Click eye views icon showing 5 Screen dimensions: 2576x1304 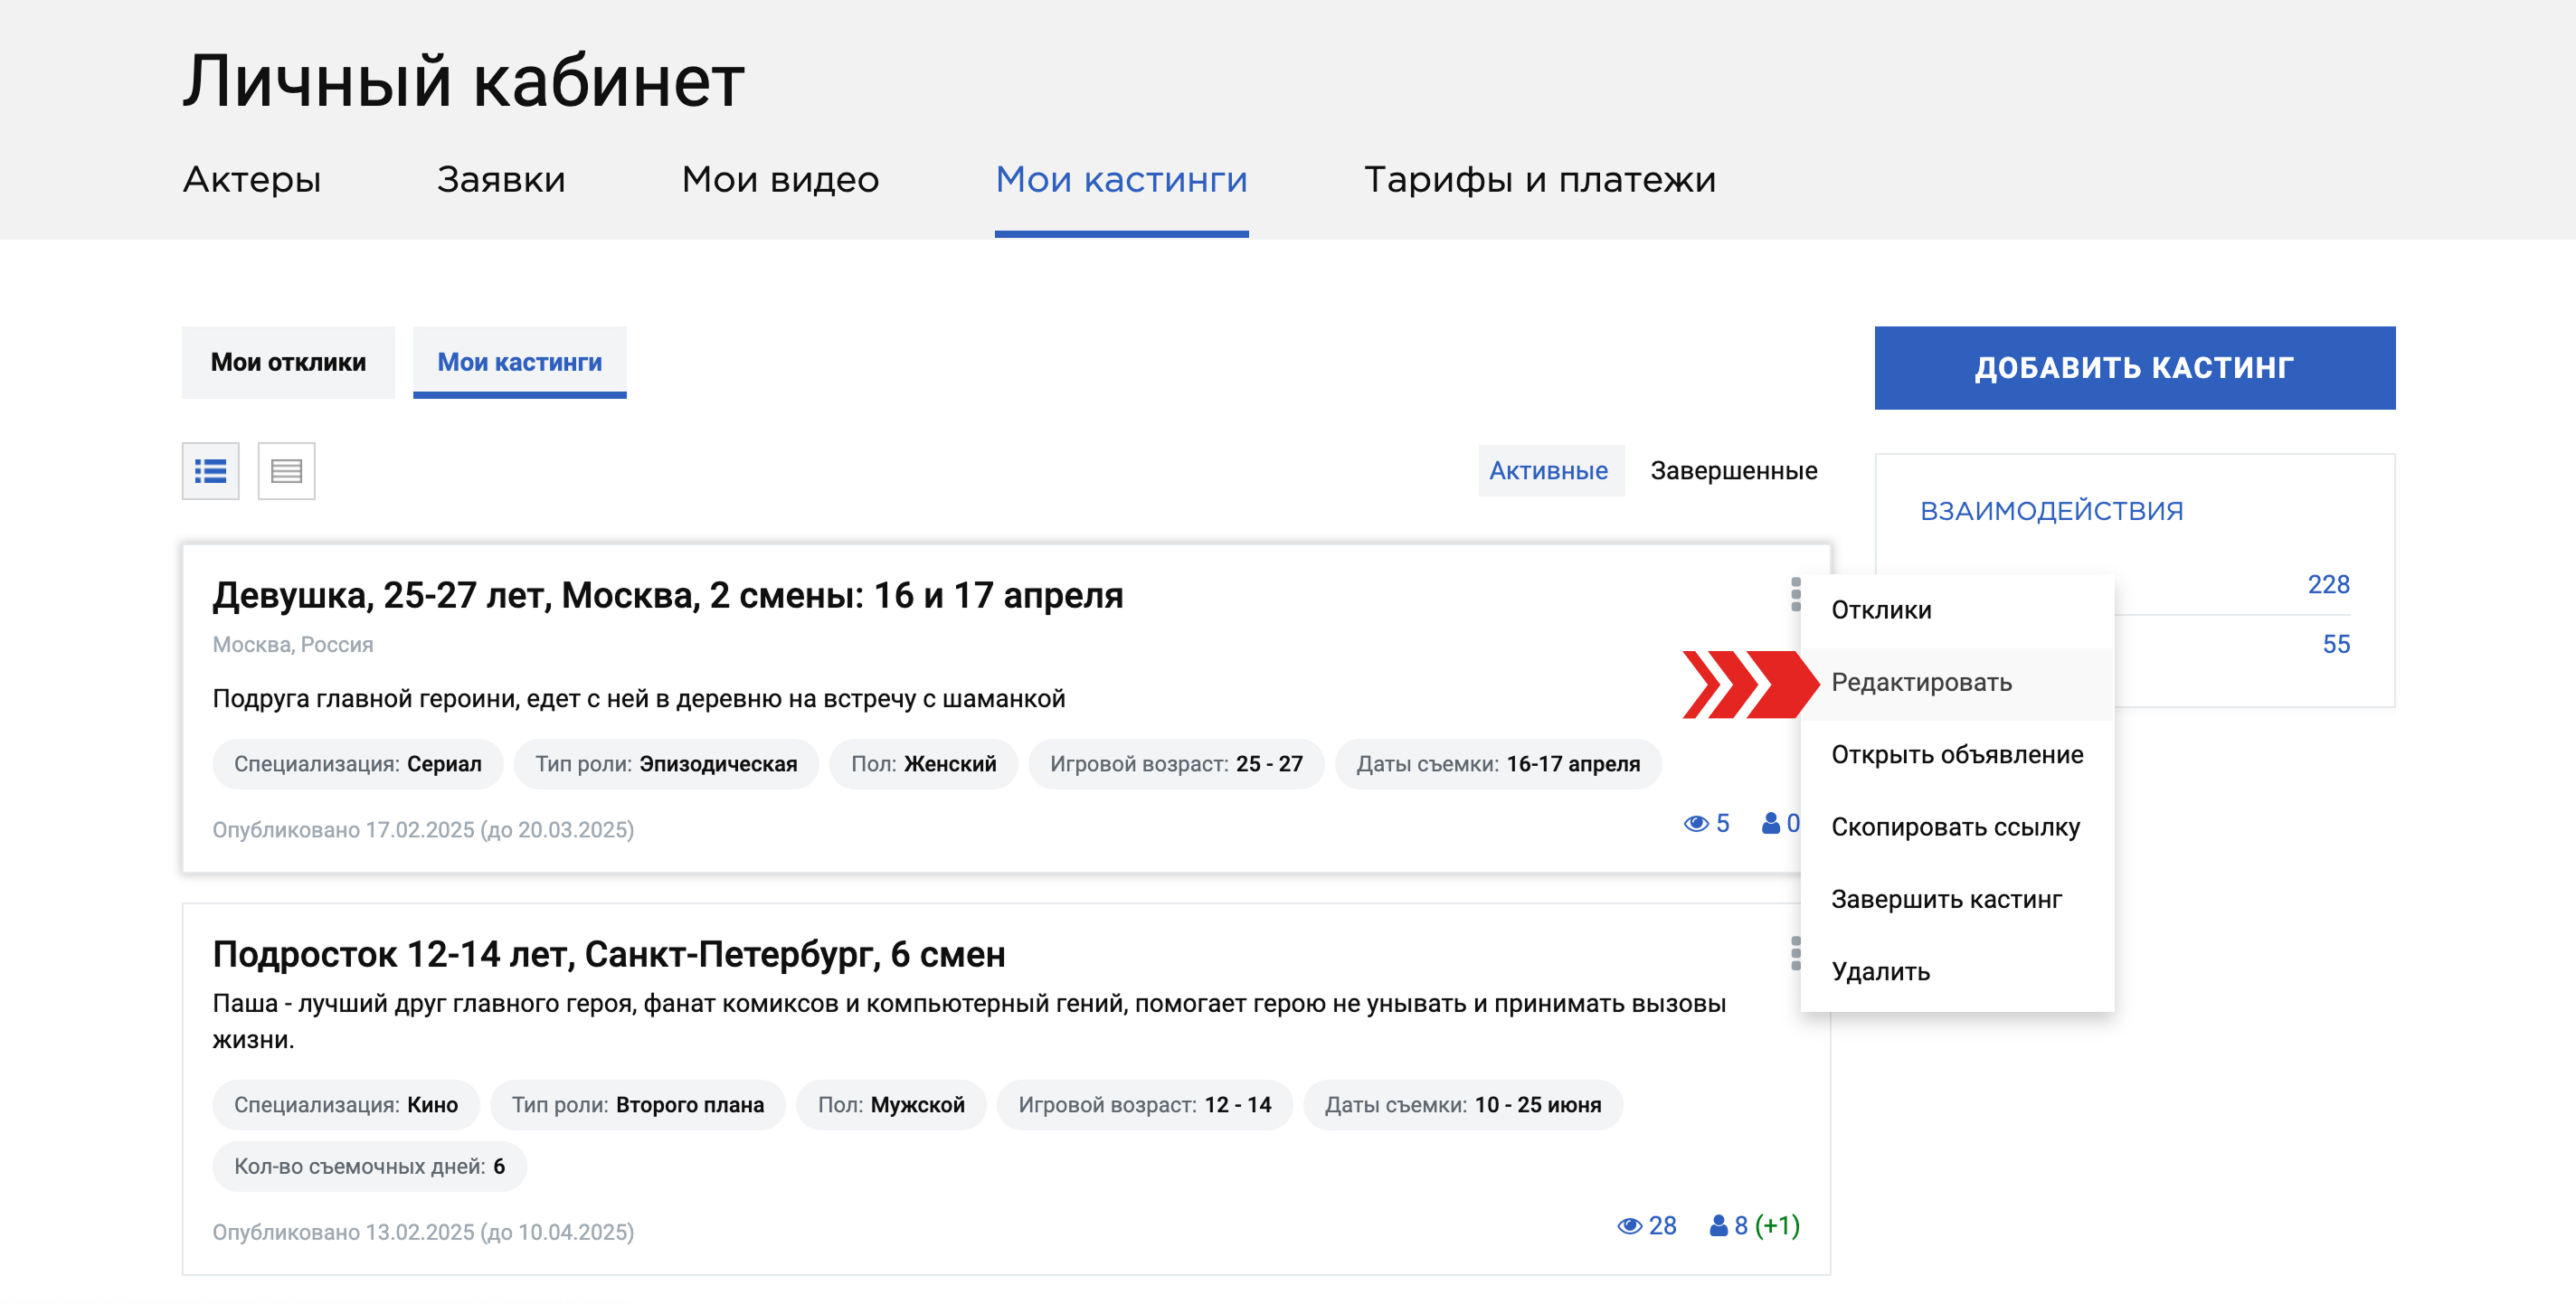click(1695, 824)
